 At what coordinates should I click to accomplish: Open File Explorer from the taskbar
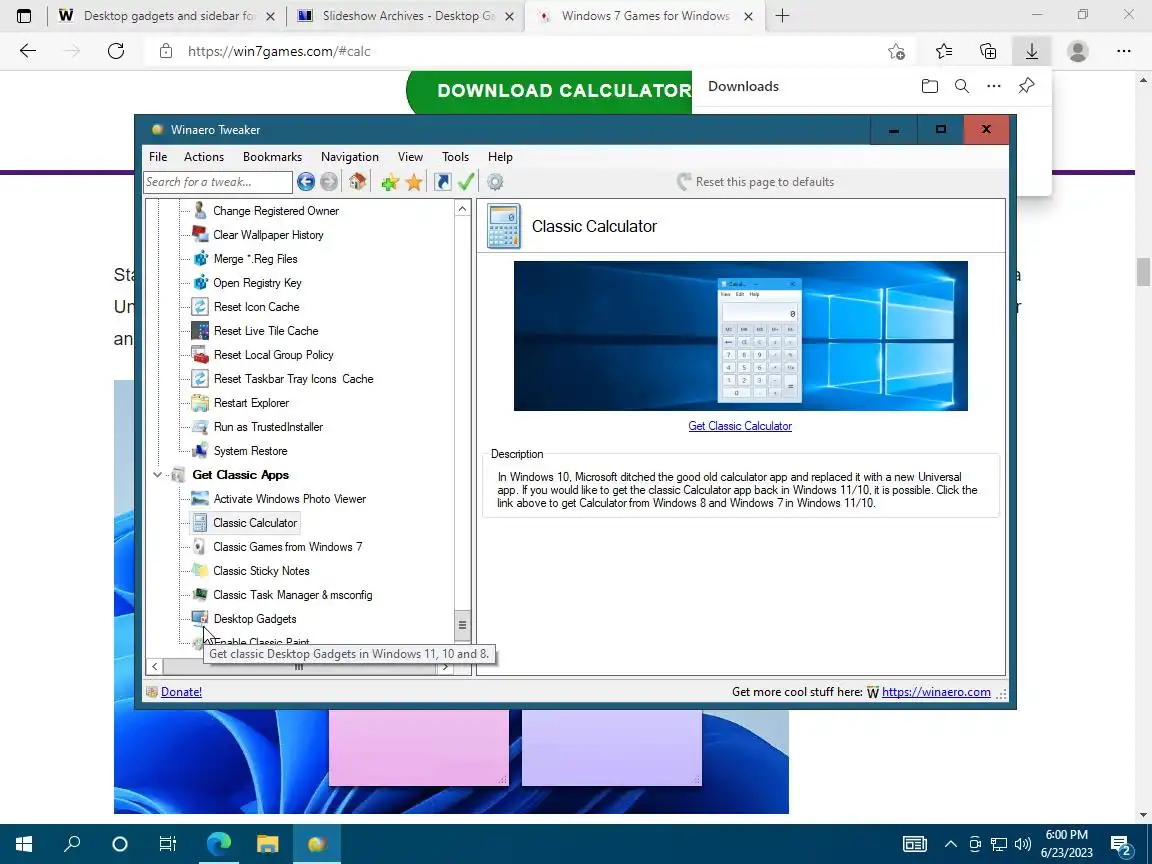pos(267,843)
